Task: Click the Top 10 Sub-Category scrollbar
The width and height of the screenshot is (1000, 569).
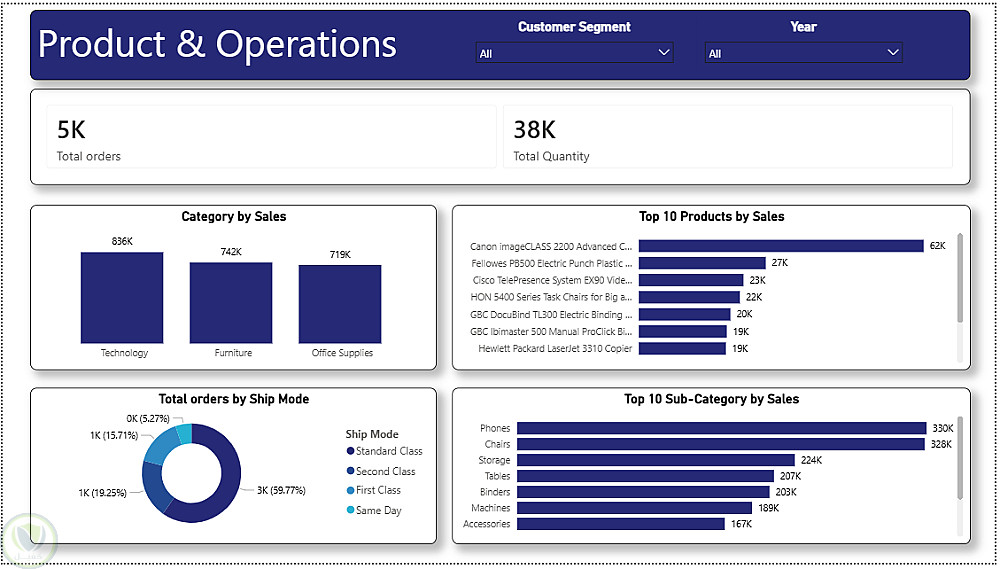Action: tap(960, 457)
